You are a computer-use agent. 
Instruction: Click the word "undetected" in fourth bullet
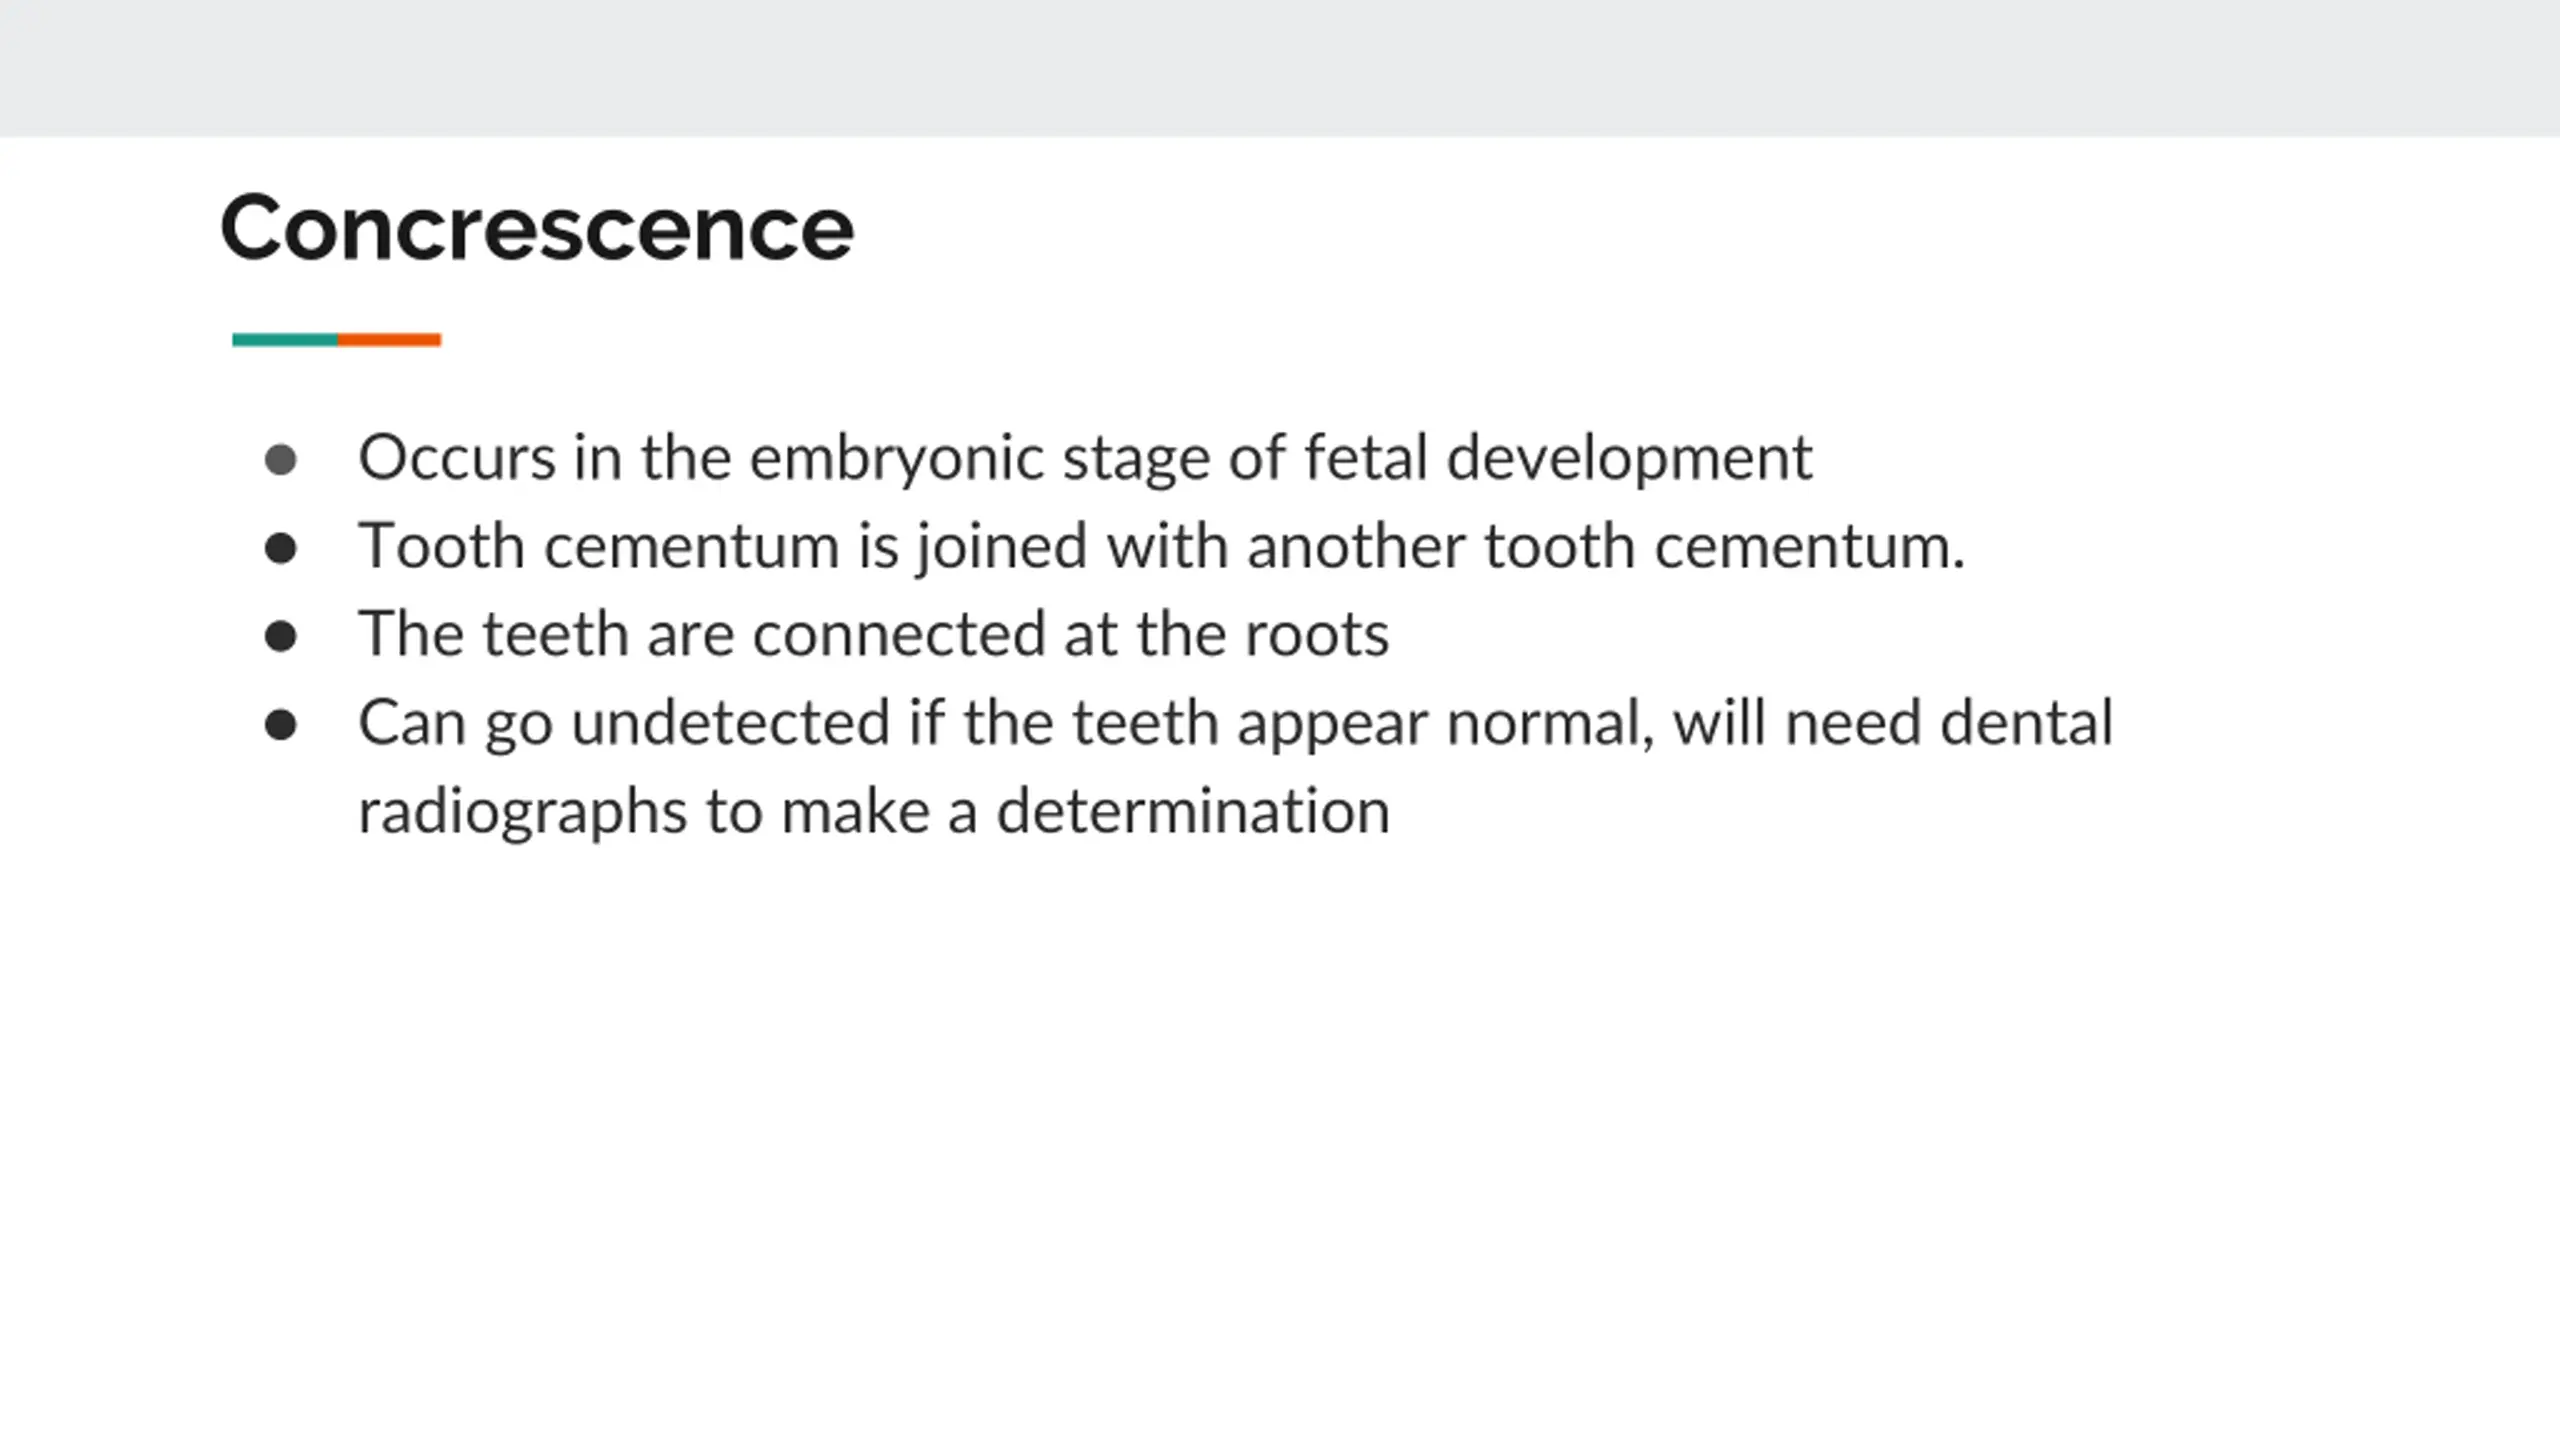730,722
